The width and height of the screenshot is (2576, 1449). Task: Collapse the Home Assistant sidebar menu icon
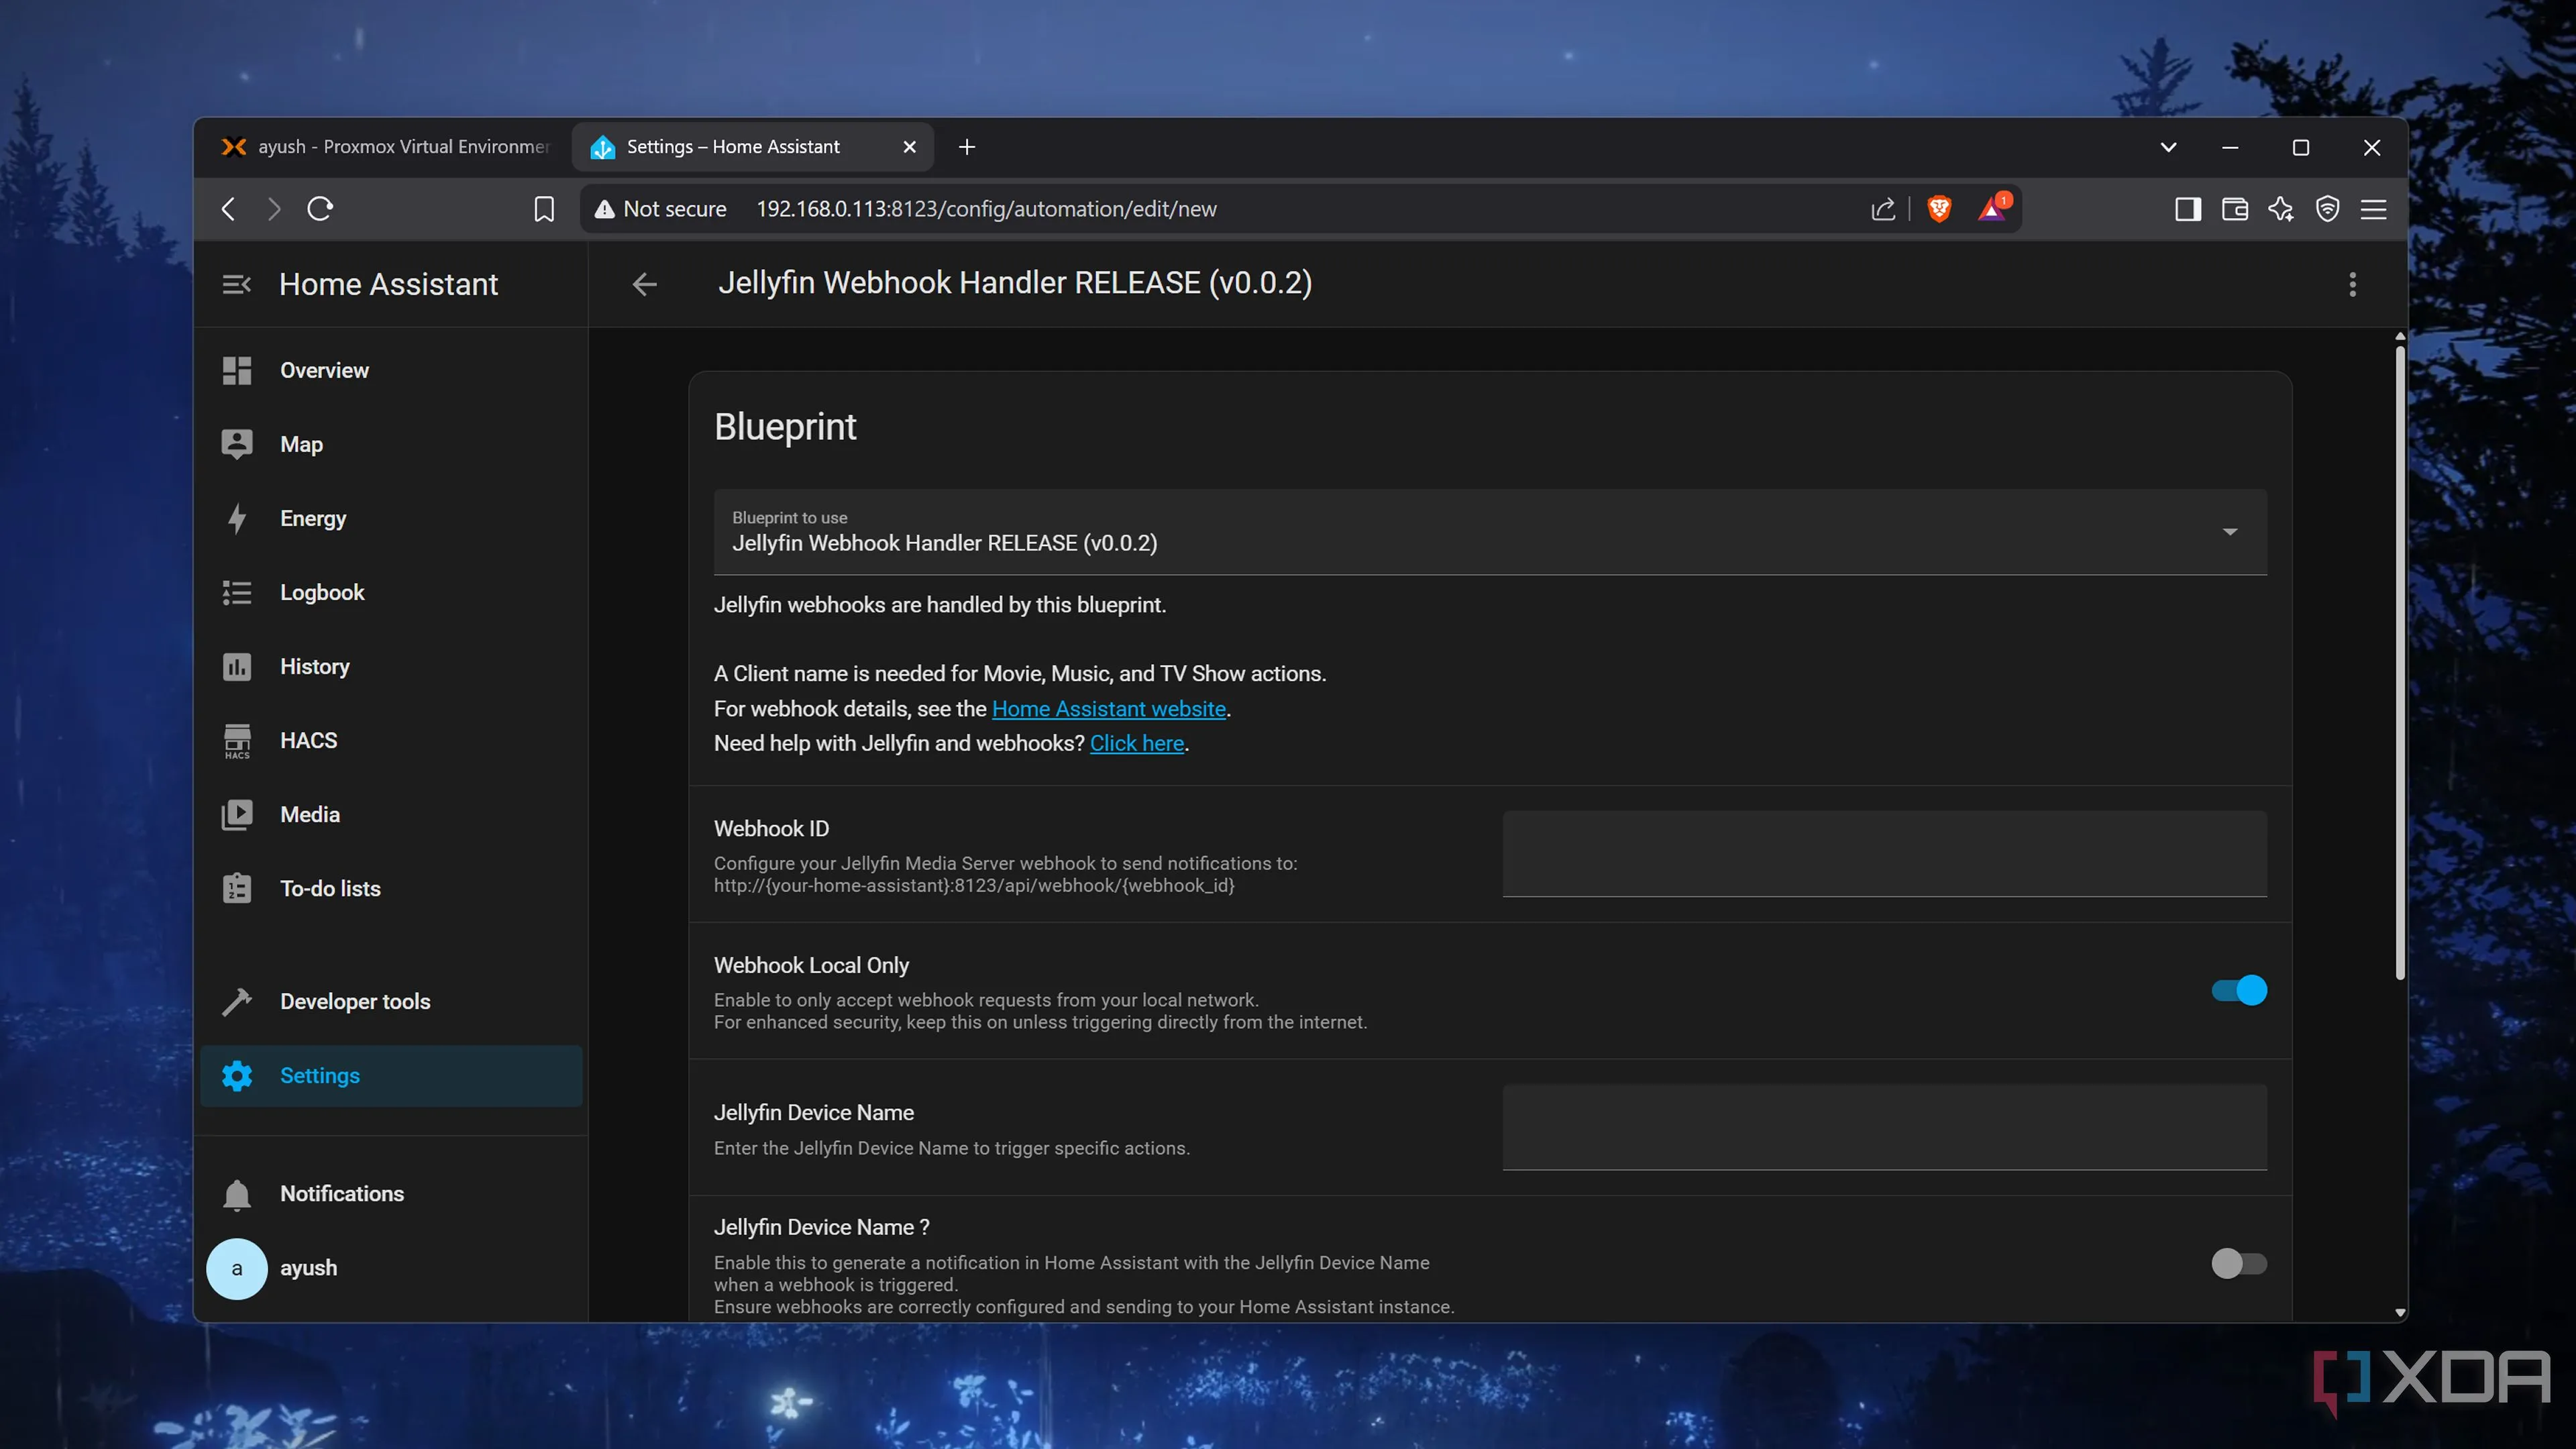[236, 284]
